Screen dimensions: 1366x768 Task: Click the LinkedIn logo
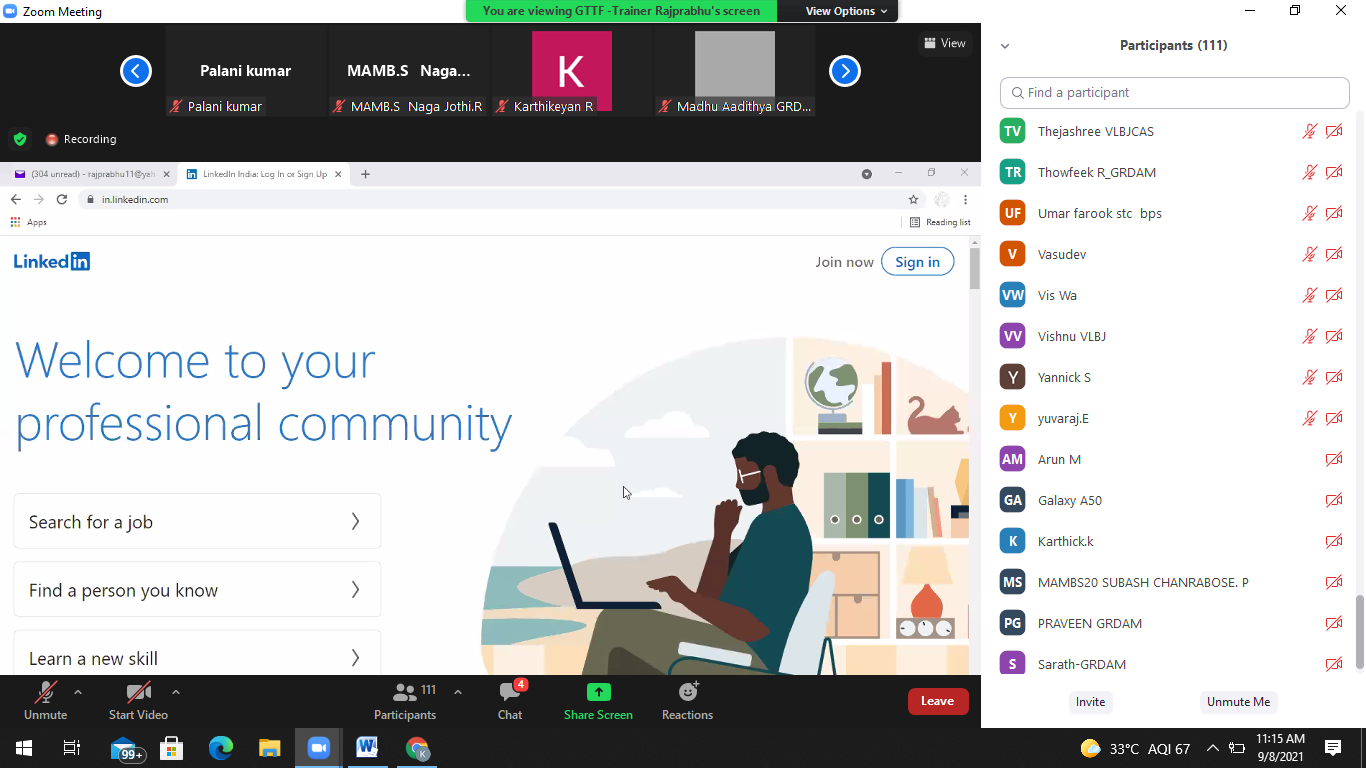(52, 261)
